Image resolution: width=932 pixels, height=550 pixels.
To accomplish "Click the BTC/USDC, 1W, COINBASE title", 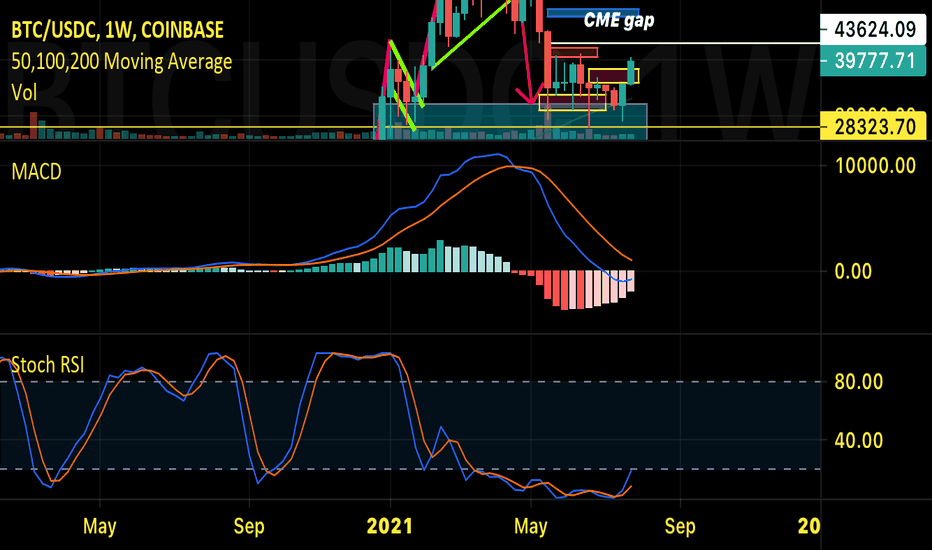I will [x=118, y=30].
